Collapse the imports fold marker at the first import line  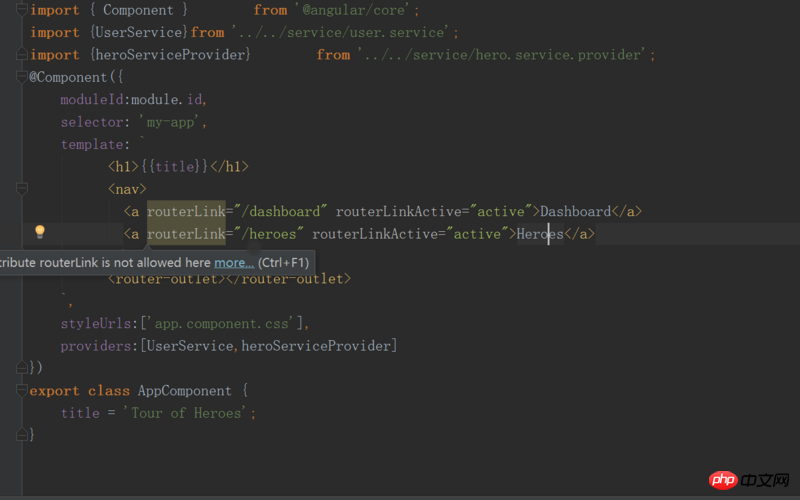pos(21,9)
